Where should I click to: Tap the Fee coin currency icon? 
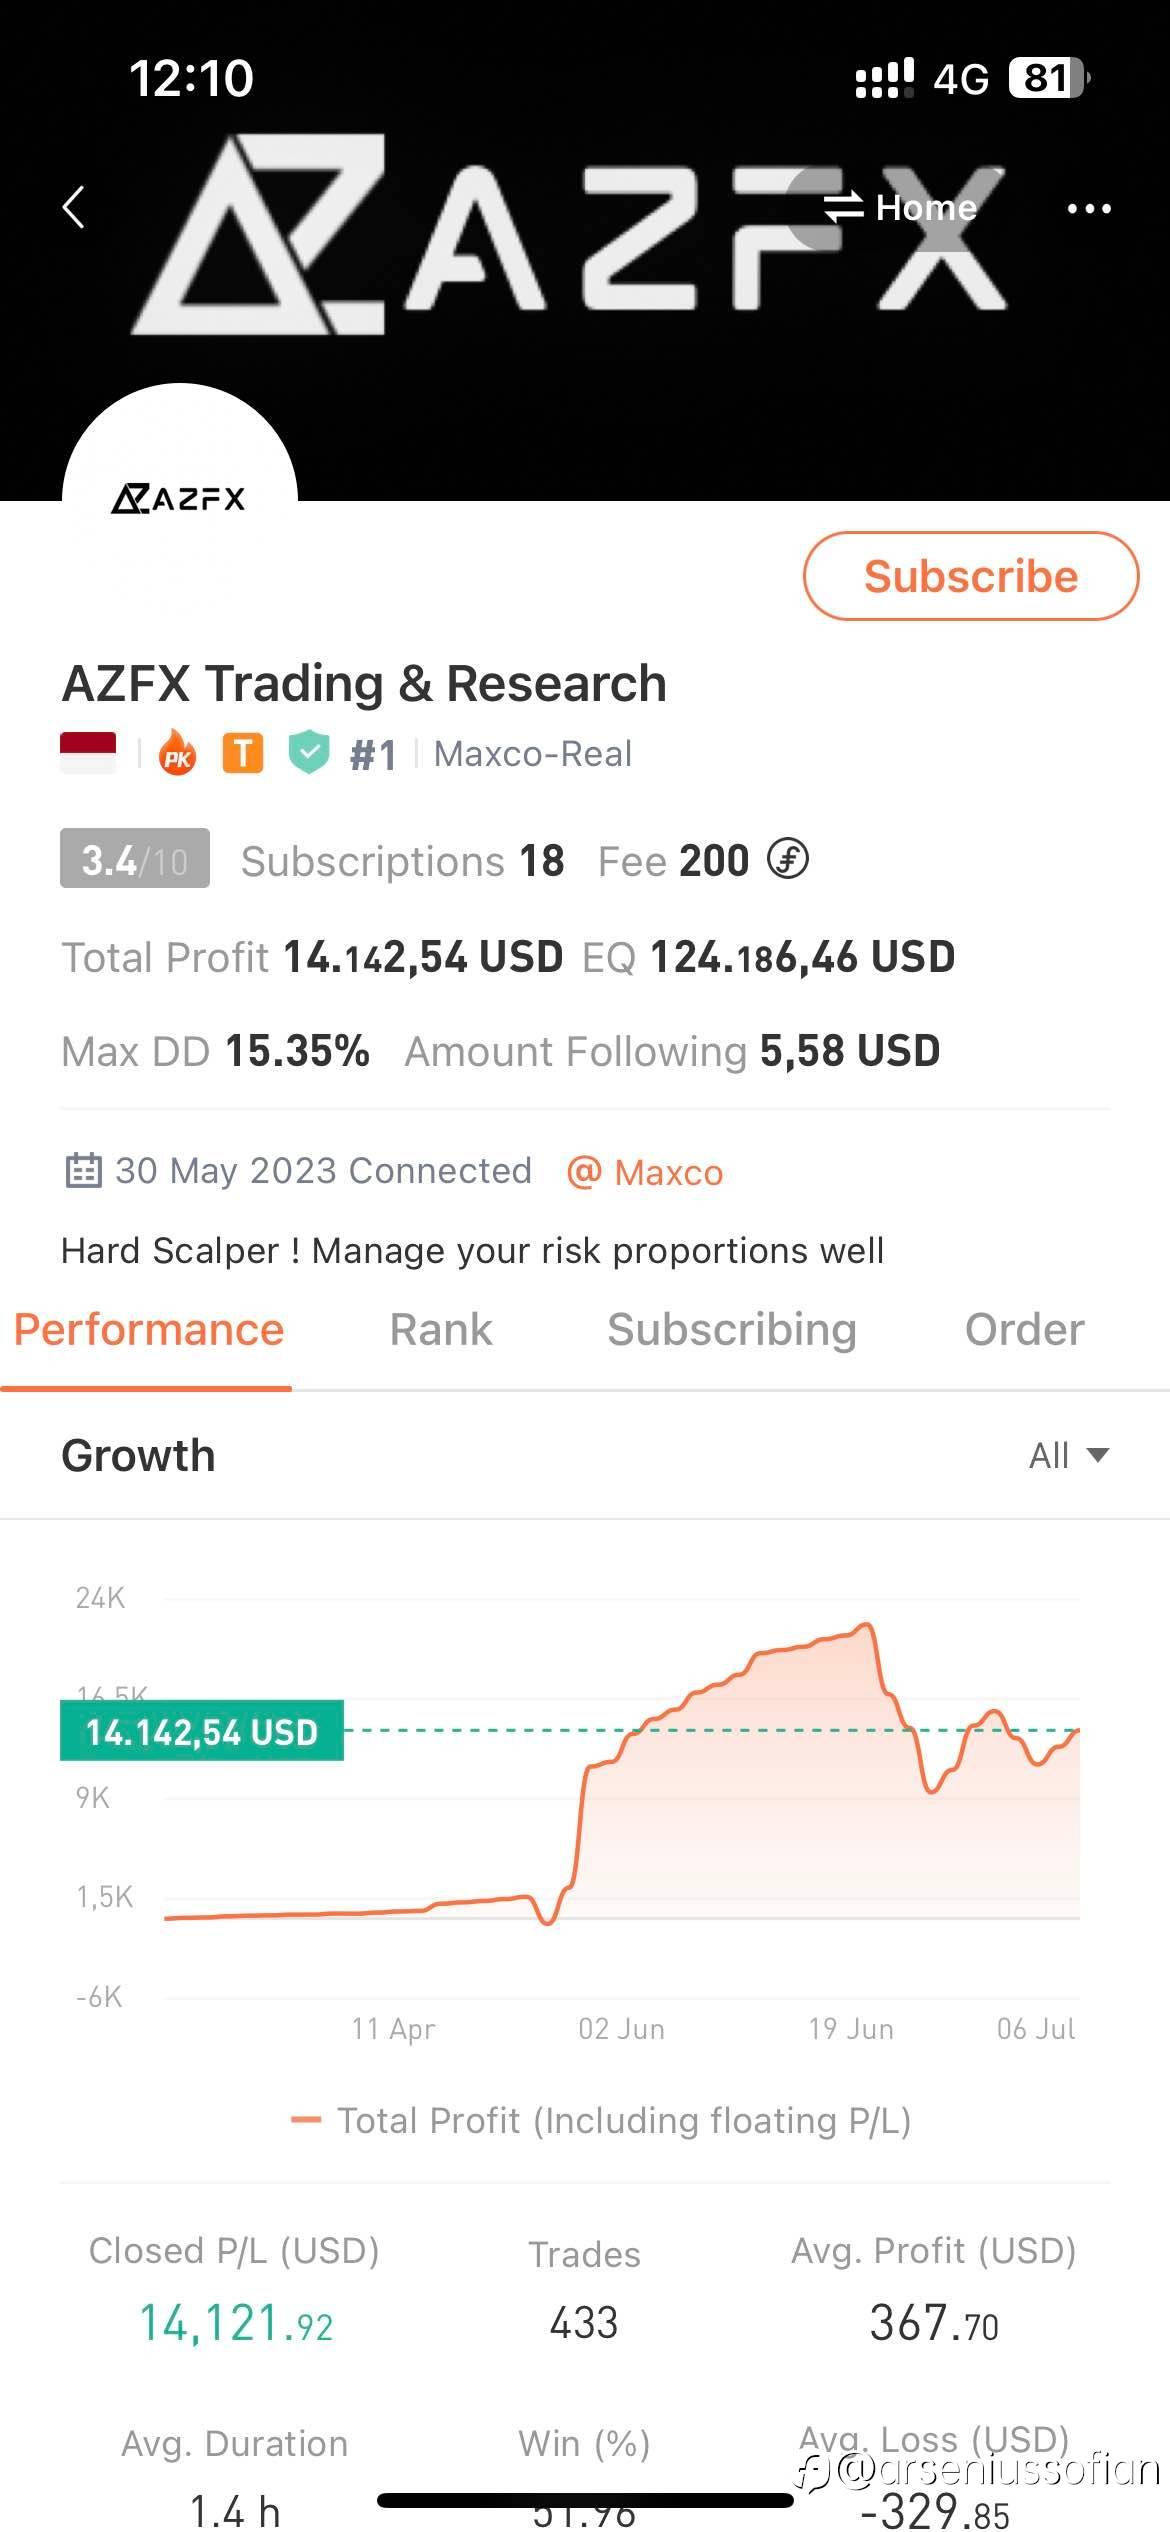[x=788, y=860]
